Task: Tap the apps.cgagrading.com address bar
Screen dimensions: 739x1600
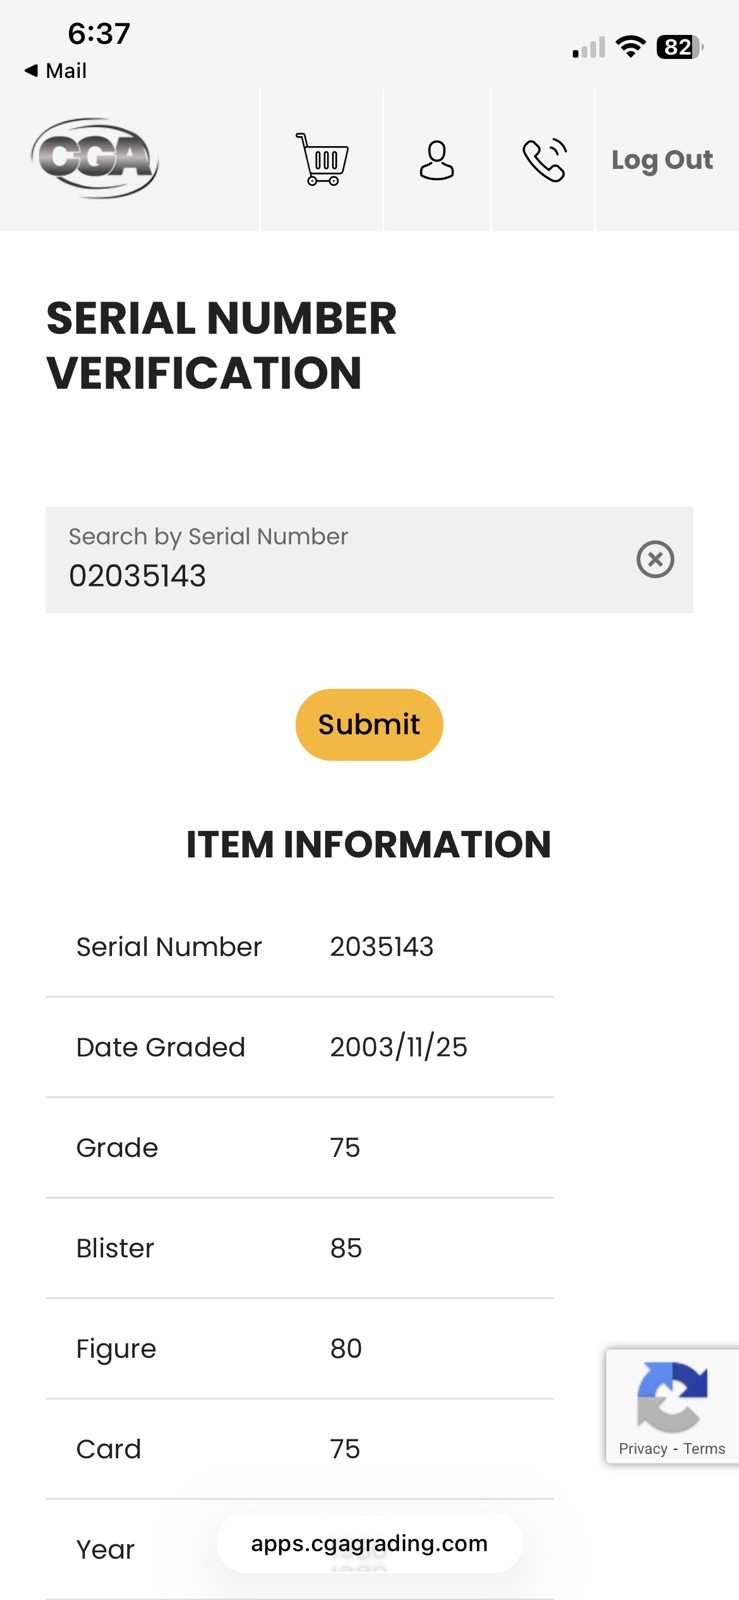Action: coord(369,1543)
